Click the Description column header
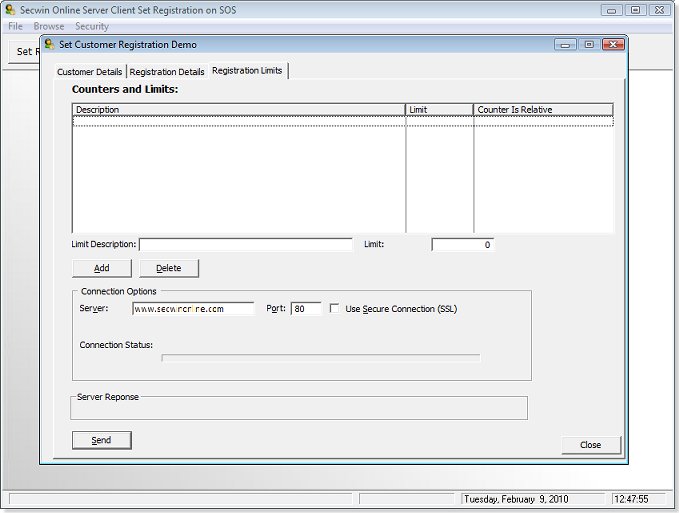679x513 pixels. (x=238, y=110)
